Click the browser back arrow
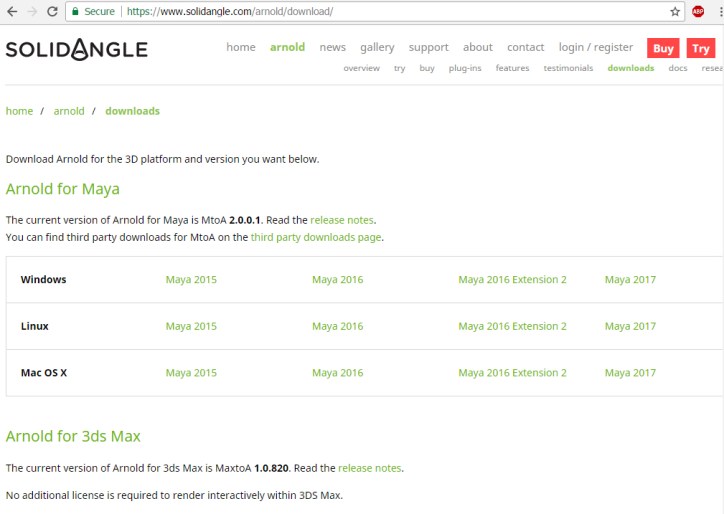The height and width of the screenshot is (514, 724). tap(10, 11)
